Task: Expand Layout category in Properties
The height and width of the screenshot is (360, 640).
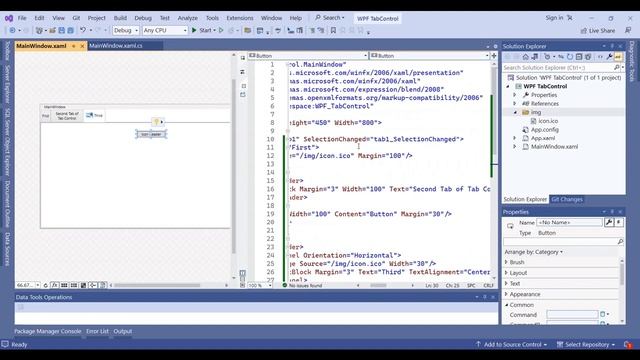Action: [x=507, y=273]
